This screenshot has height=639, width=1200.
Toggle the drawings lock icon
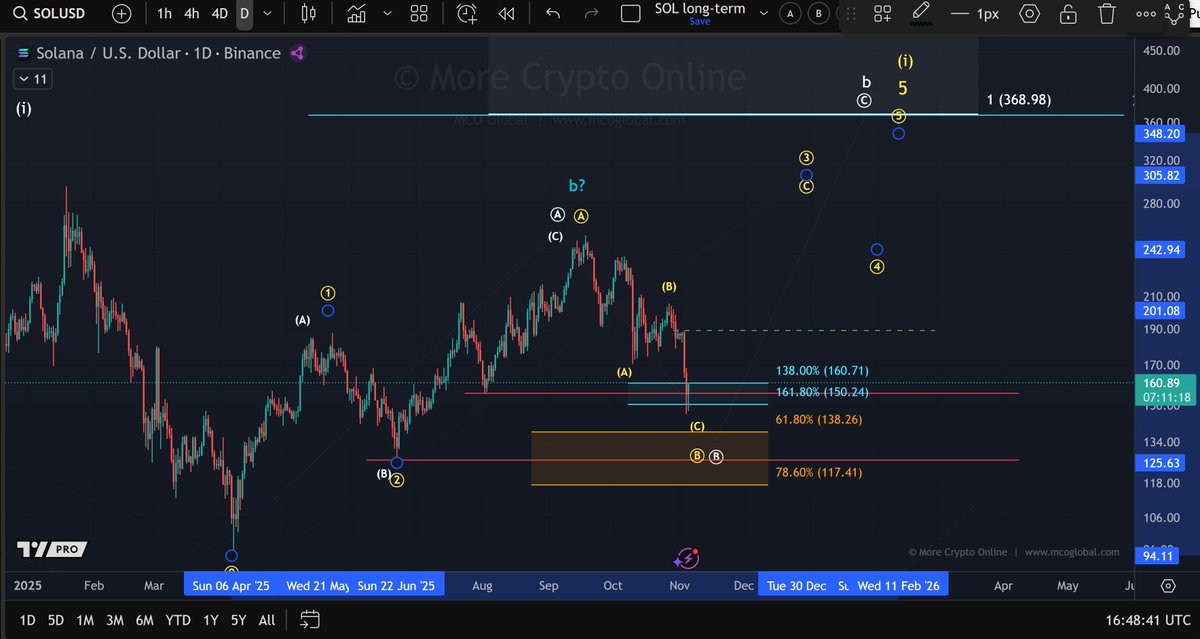[x=1068, y=14]
